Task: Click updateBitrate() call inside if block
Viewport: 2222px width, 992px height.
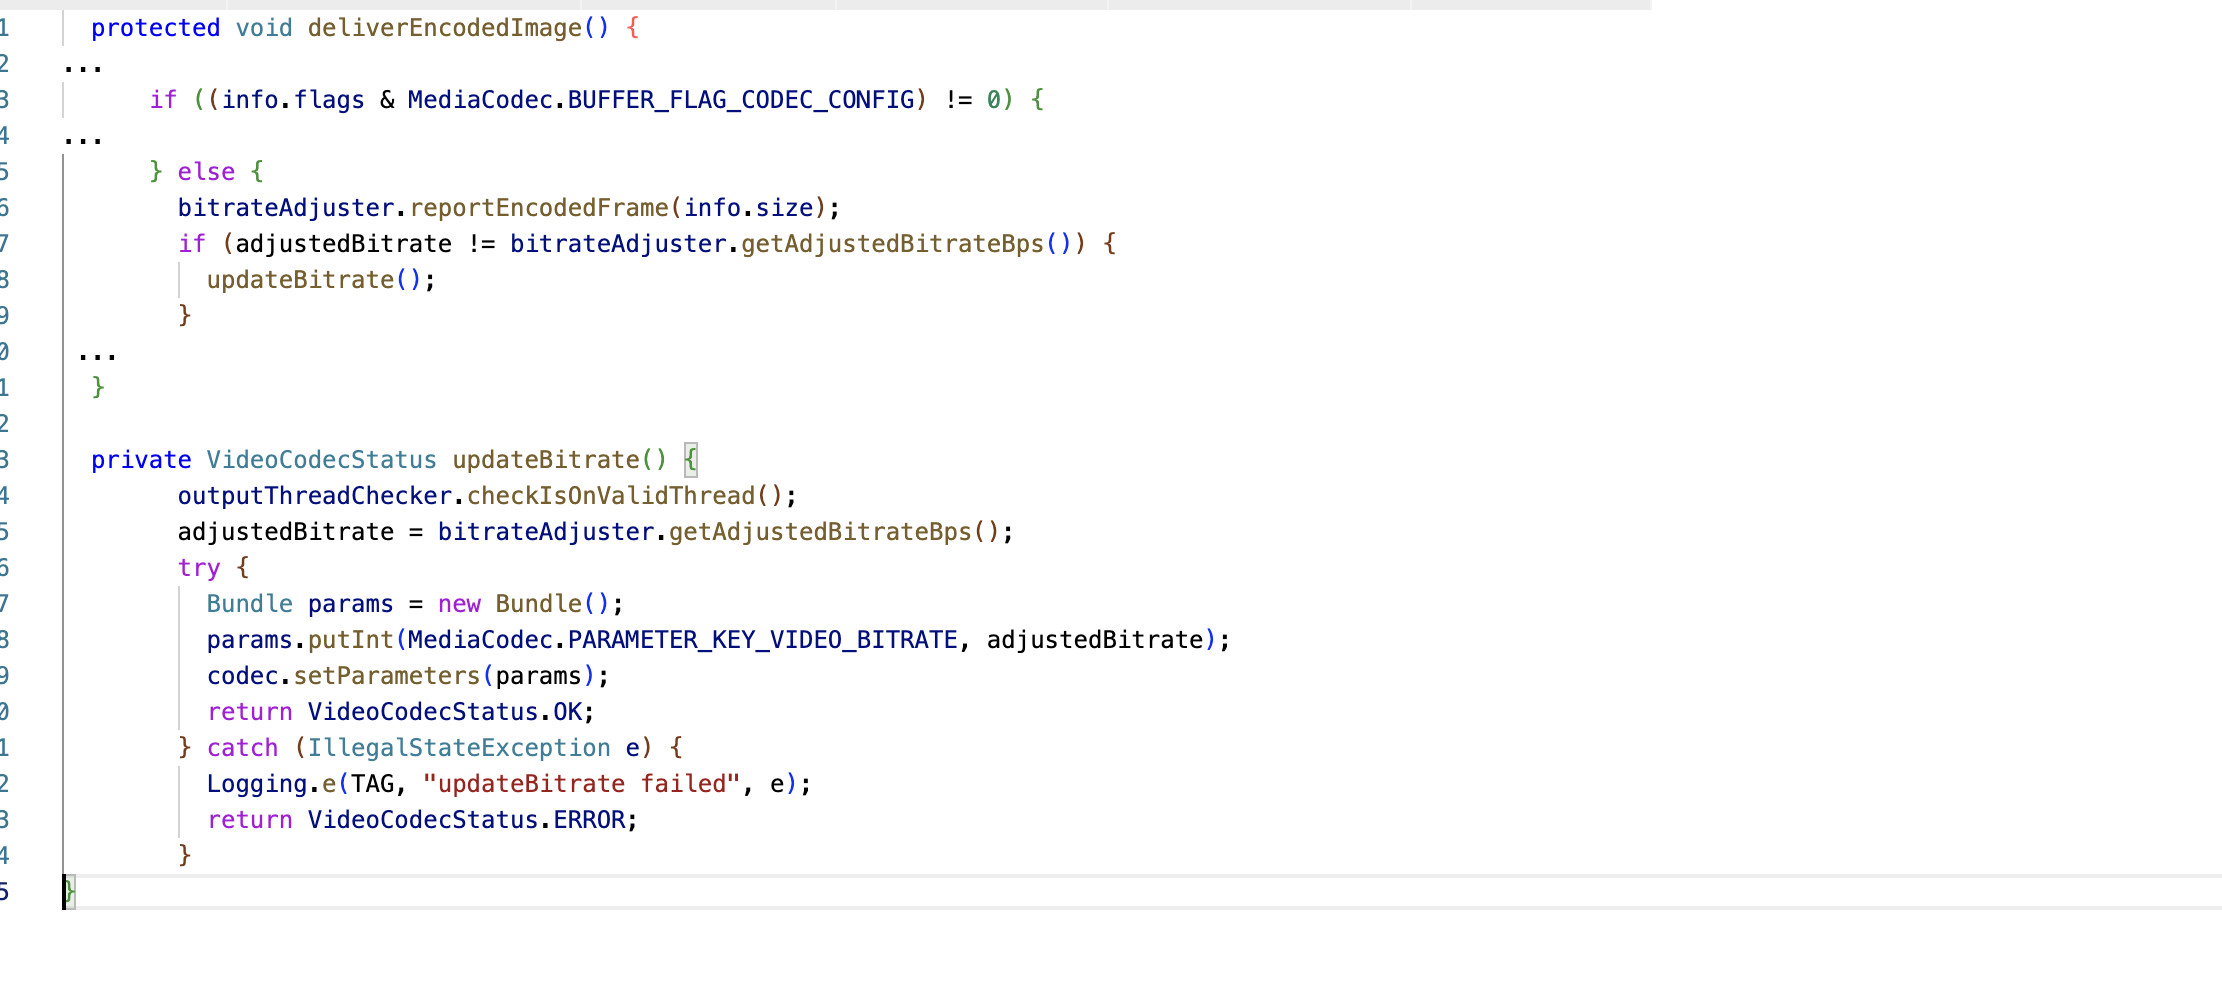Action: click(320, 280)
